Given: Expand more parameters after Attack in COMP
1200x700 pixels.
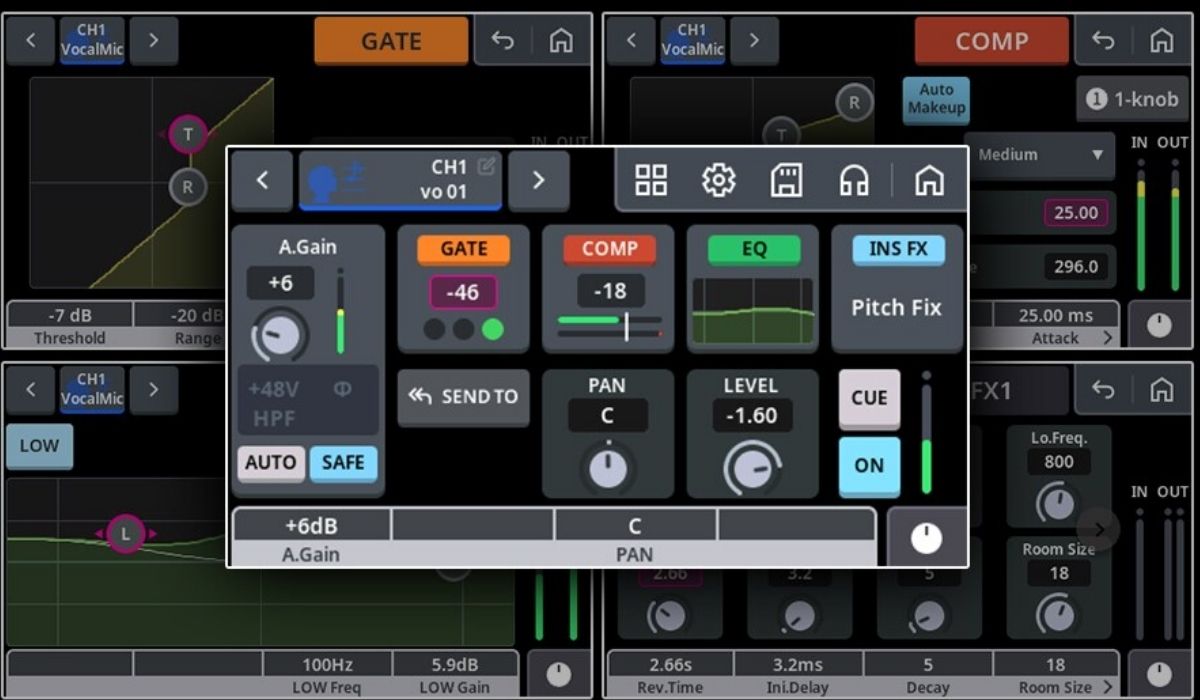Looking at the screenshot, I should click(1107, 338).
